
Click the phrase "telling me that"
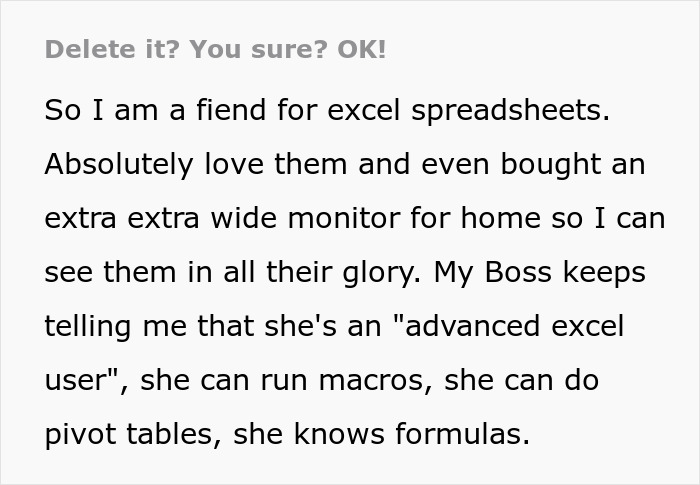pos(143,326)
